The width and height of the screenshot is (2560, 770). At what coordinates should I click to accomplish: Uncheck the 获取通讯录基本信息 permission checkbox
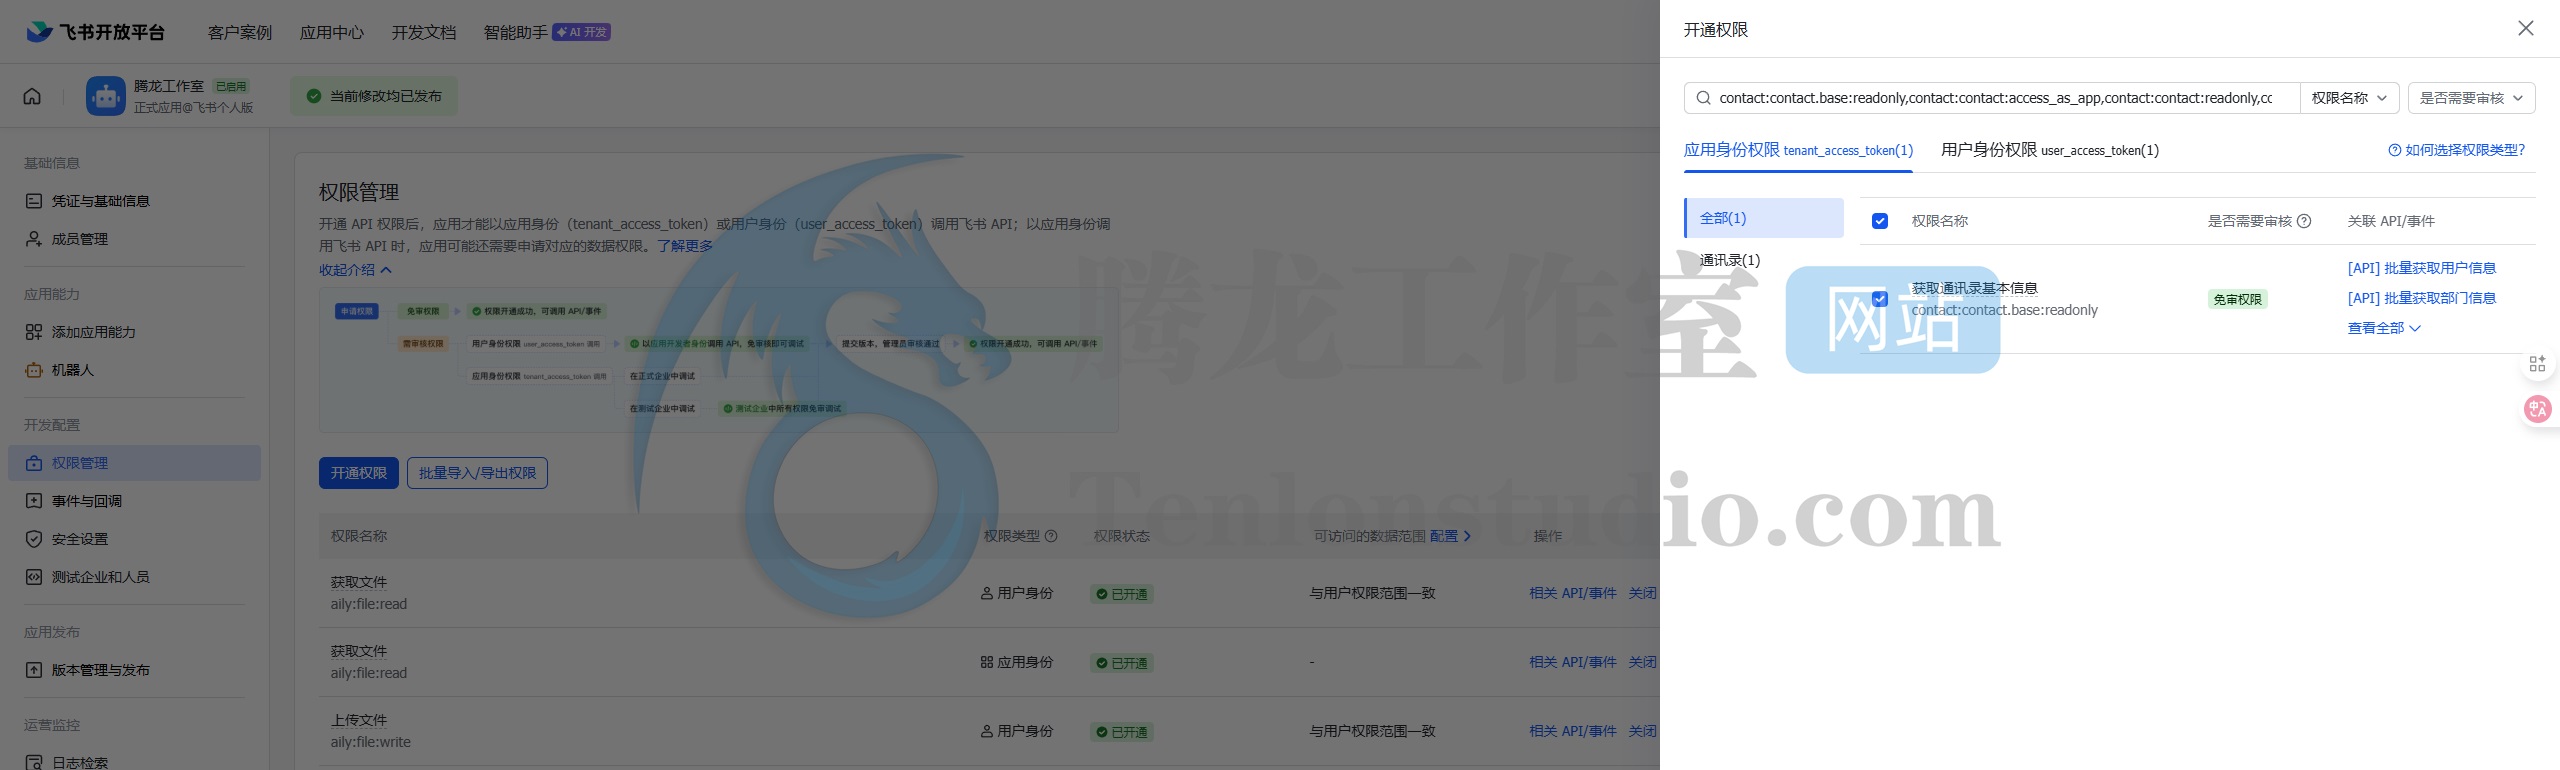[x=1880, y=299]
